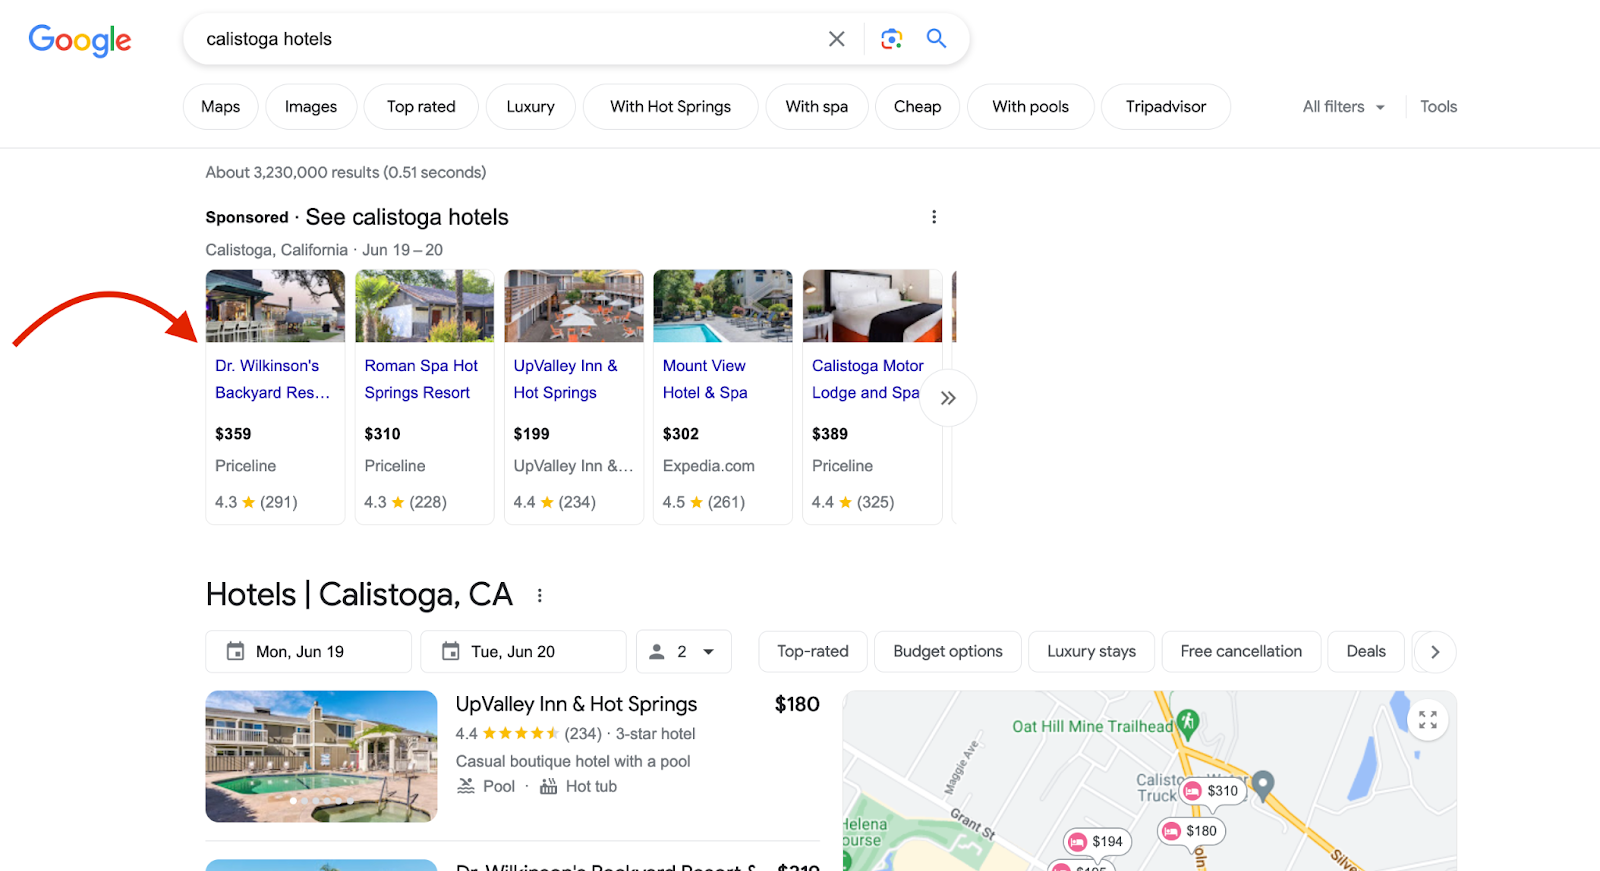
Task: Open the Tools menu
Action: [x=1438, y=107]
